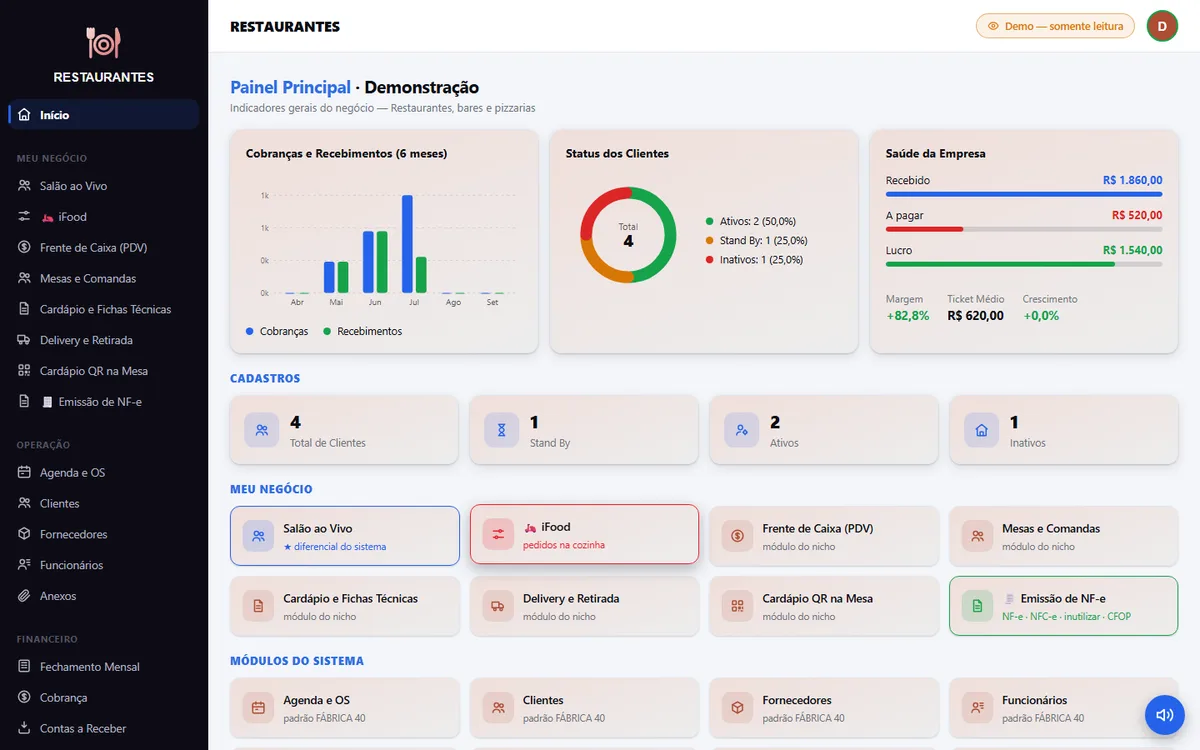1200x750 pixels.
Task: Click the green document icon on Emissão de NF-e card
Action: pyautogui.click(x=978, y=606)
